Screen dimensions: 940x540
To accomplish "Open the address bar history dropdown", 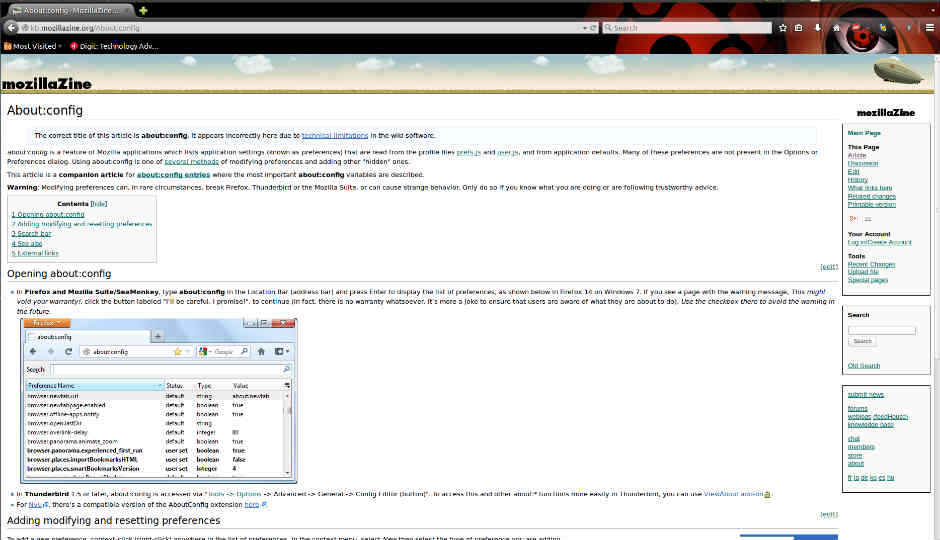I will 585,28.
